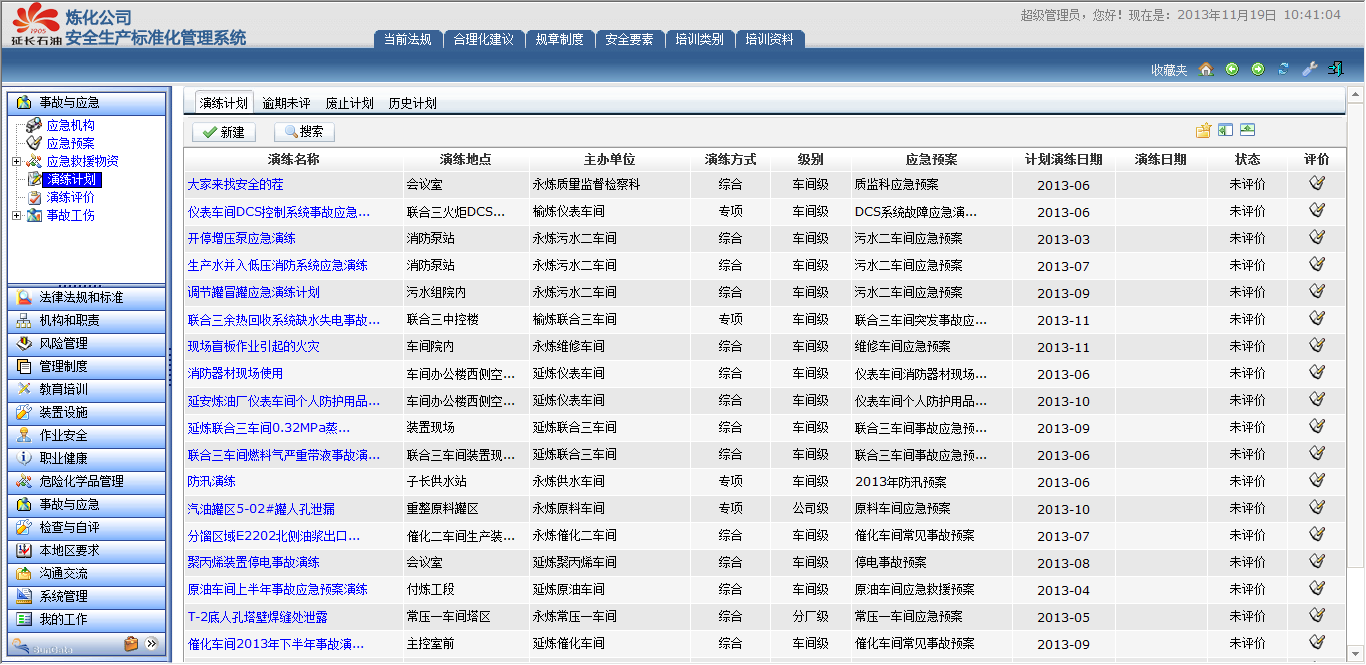Click the 应急机构 tree node icon
This screenshot has width=1366, height=665.
click(34, 125)
